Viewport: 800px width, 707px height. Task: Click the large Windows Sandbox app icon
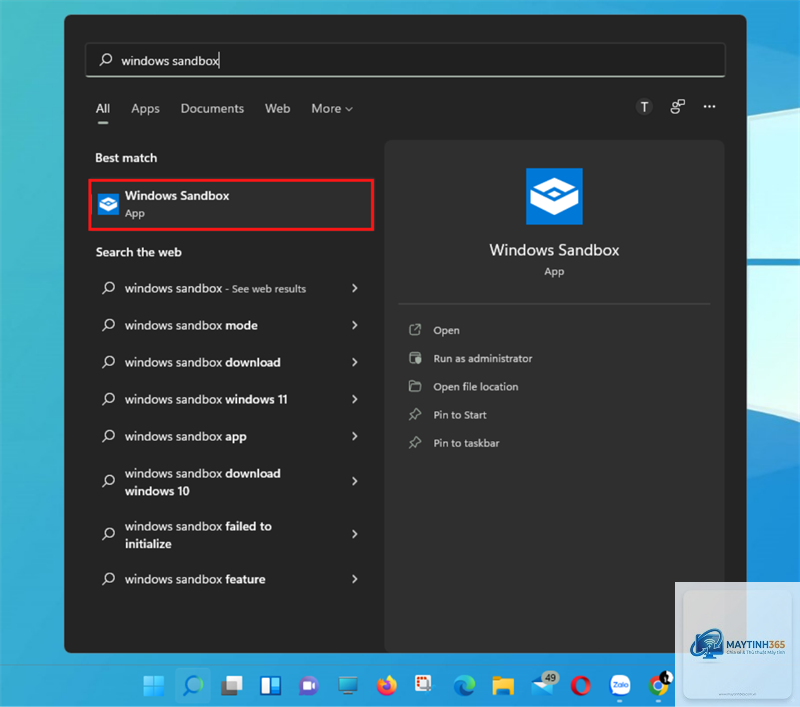point(554,196)
